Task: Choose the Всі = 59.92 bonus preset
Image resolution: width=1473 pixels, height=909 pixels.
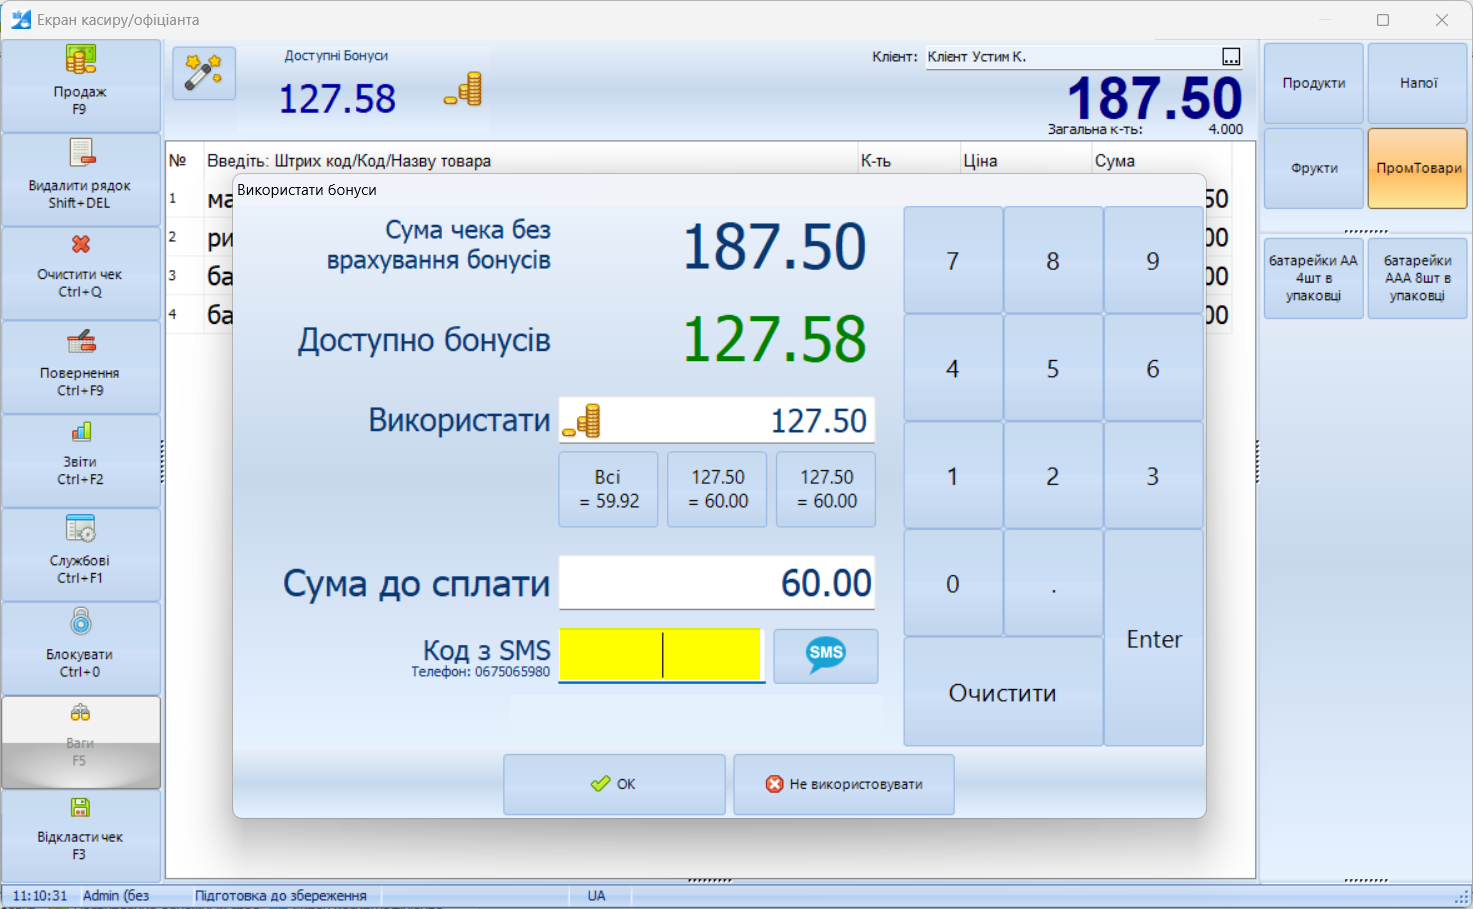Action: 608,490
